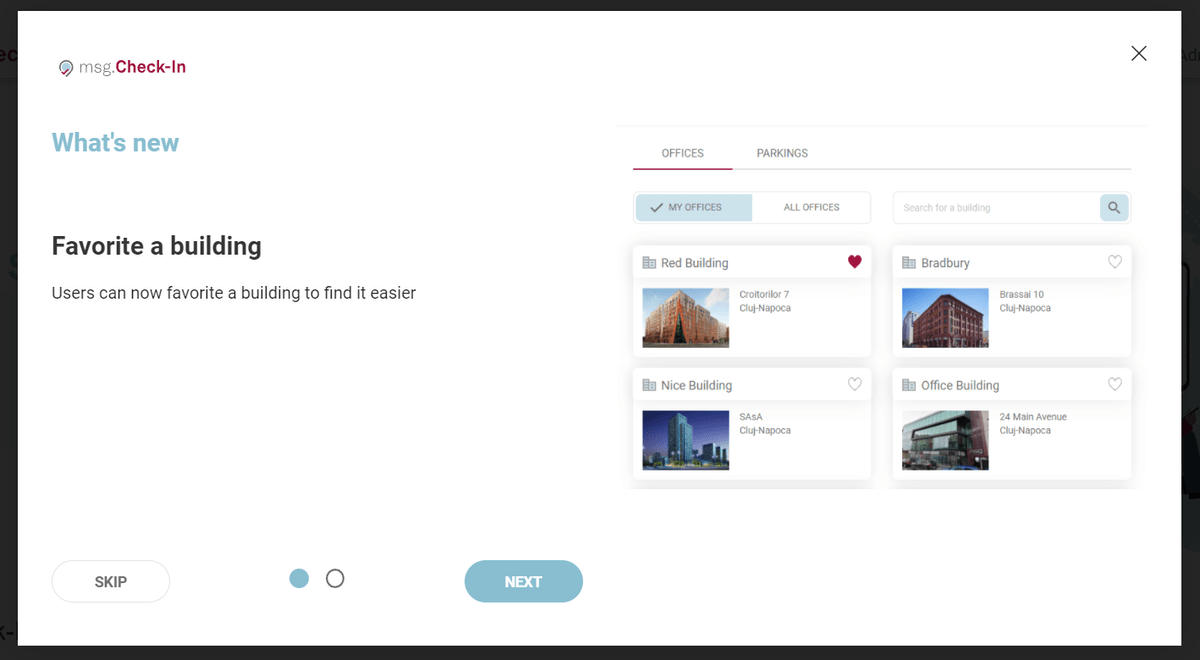Click building icon beside Red Building title
1200x660 pixels.
(x=649, y=263)
